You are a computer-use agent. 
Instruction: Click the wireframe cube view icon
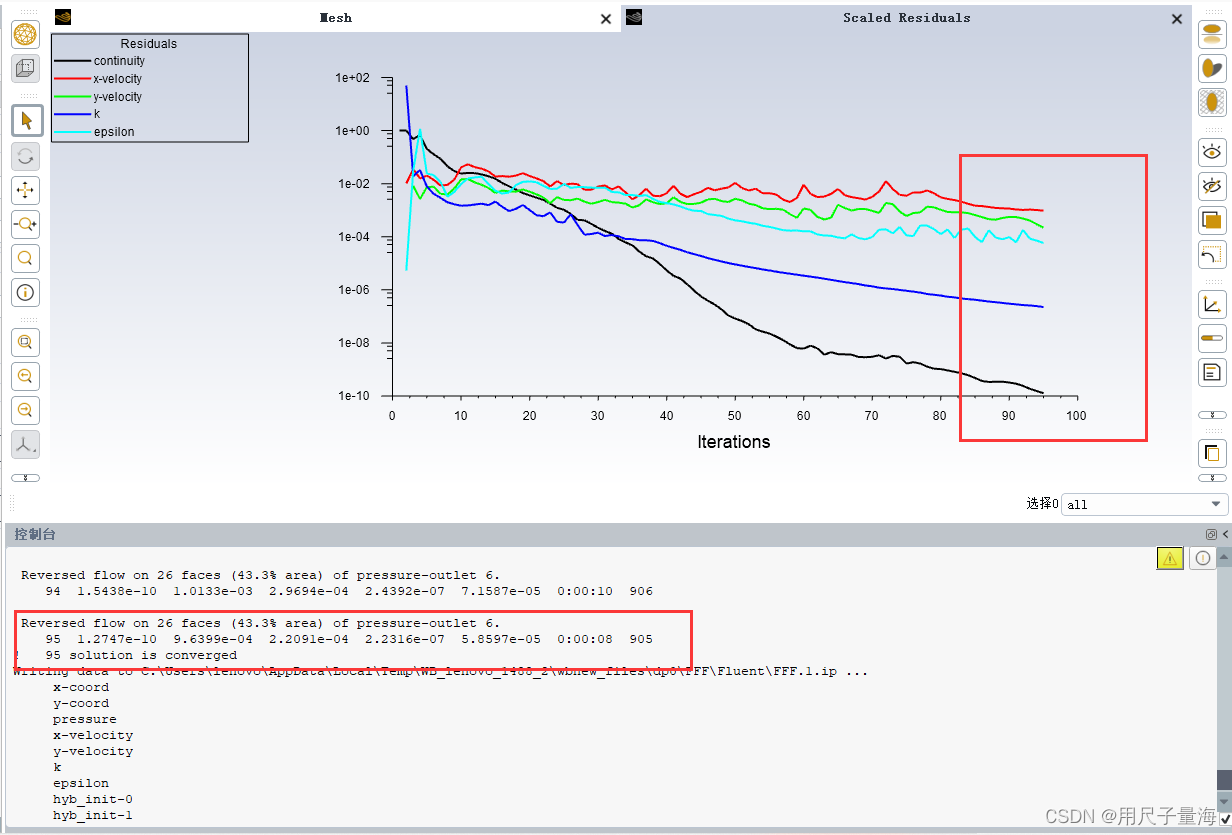25,68
